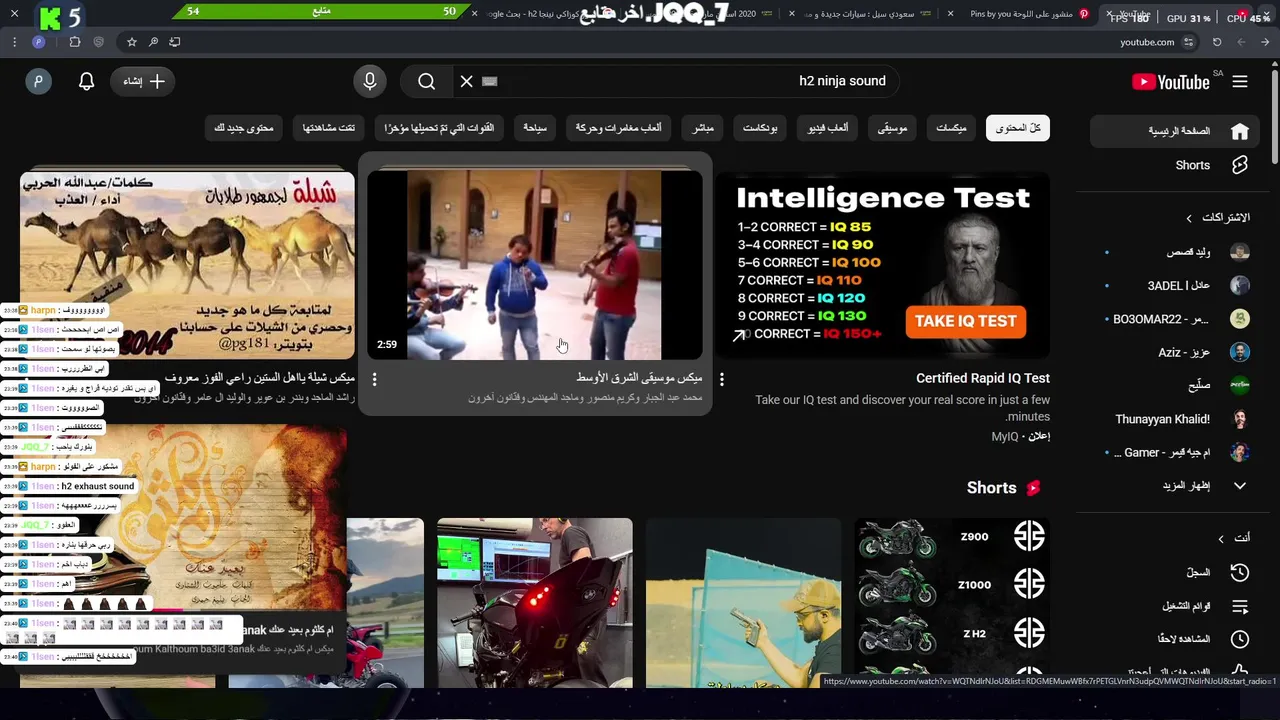Click the shield icon in browser toolbar
The height and width of the screenshot is (720, 1280).
98,42
